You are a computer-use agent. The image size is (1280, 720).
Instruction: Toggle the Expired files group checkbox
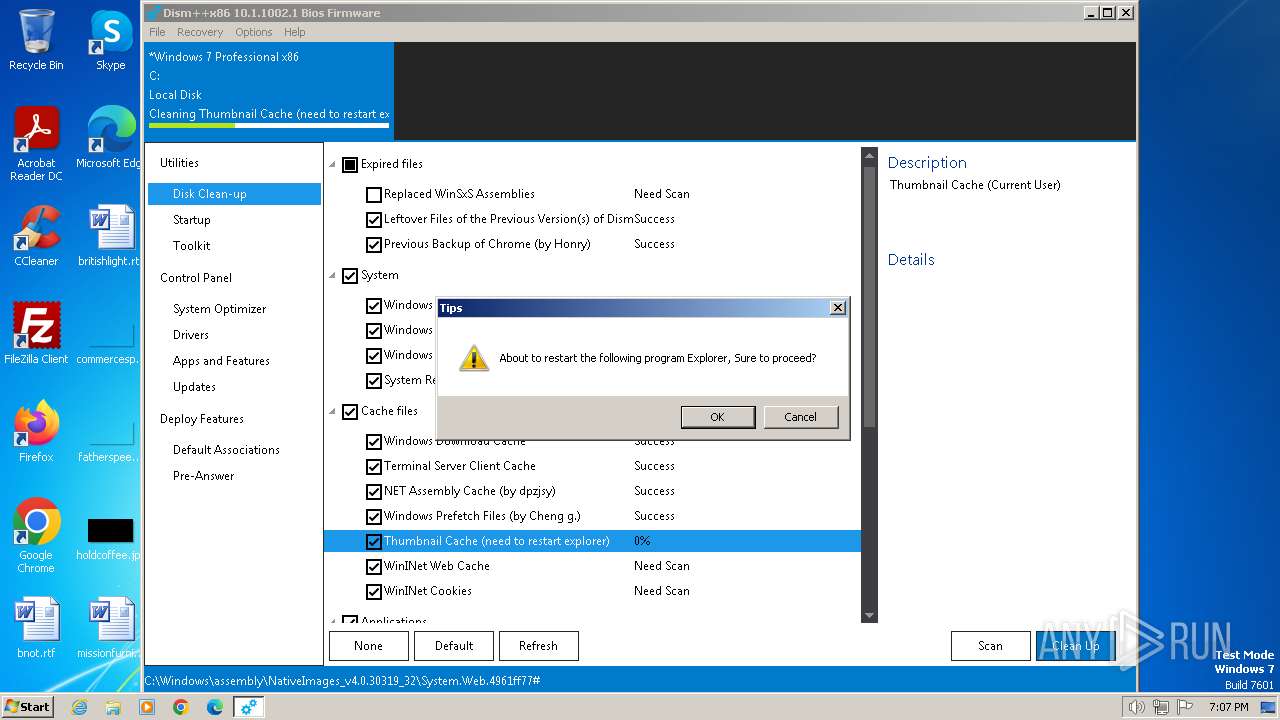(350, 165)
